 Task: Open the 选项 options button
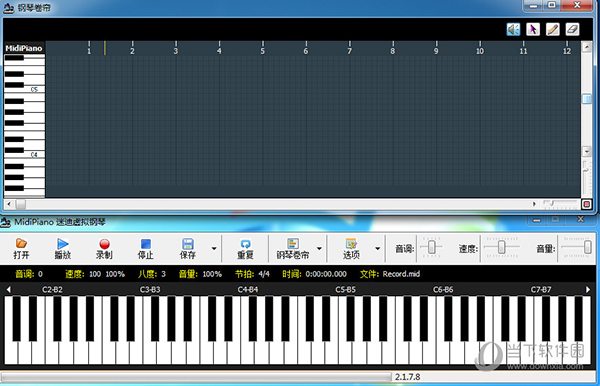[x=351, y=249]
